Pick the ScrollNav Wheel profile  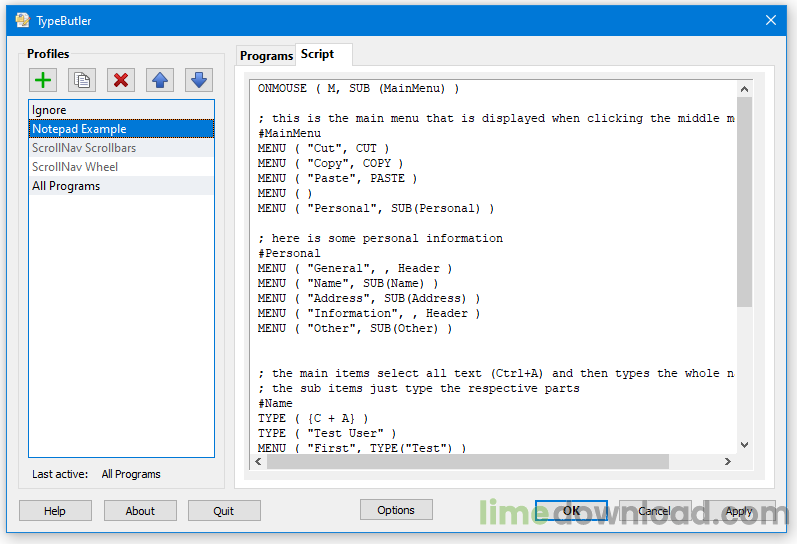click(121, 167)
